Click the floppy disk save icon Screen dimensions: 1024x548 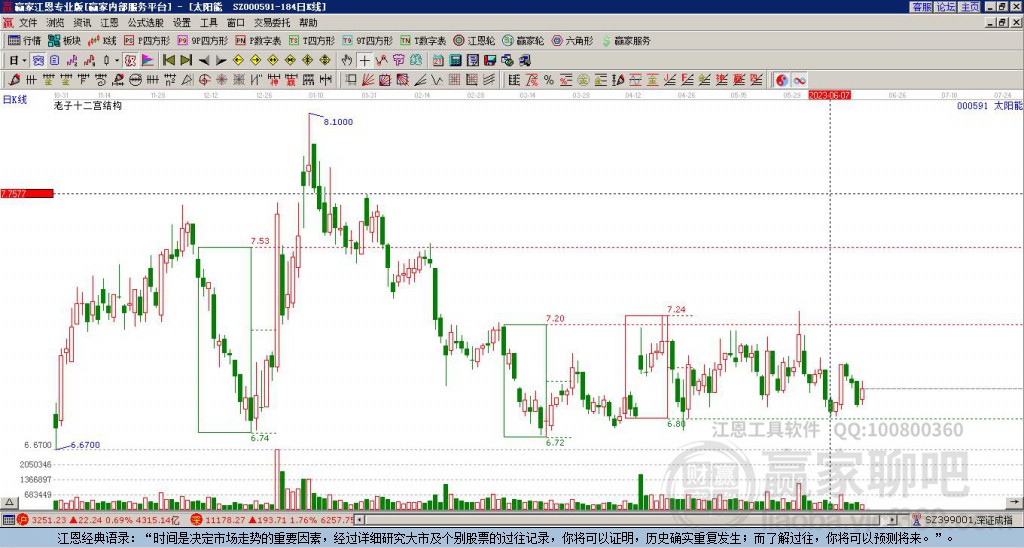[x=490, y=61]
